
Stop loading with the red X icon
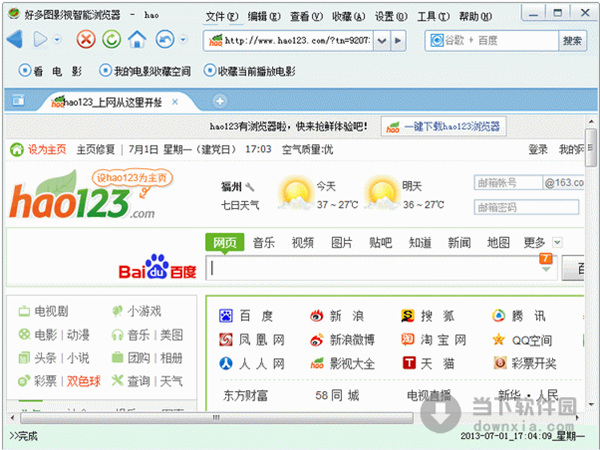[86, 39]
